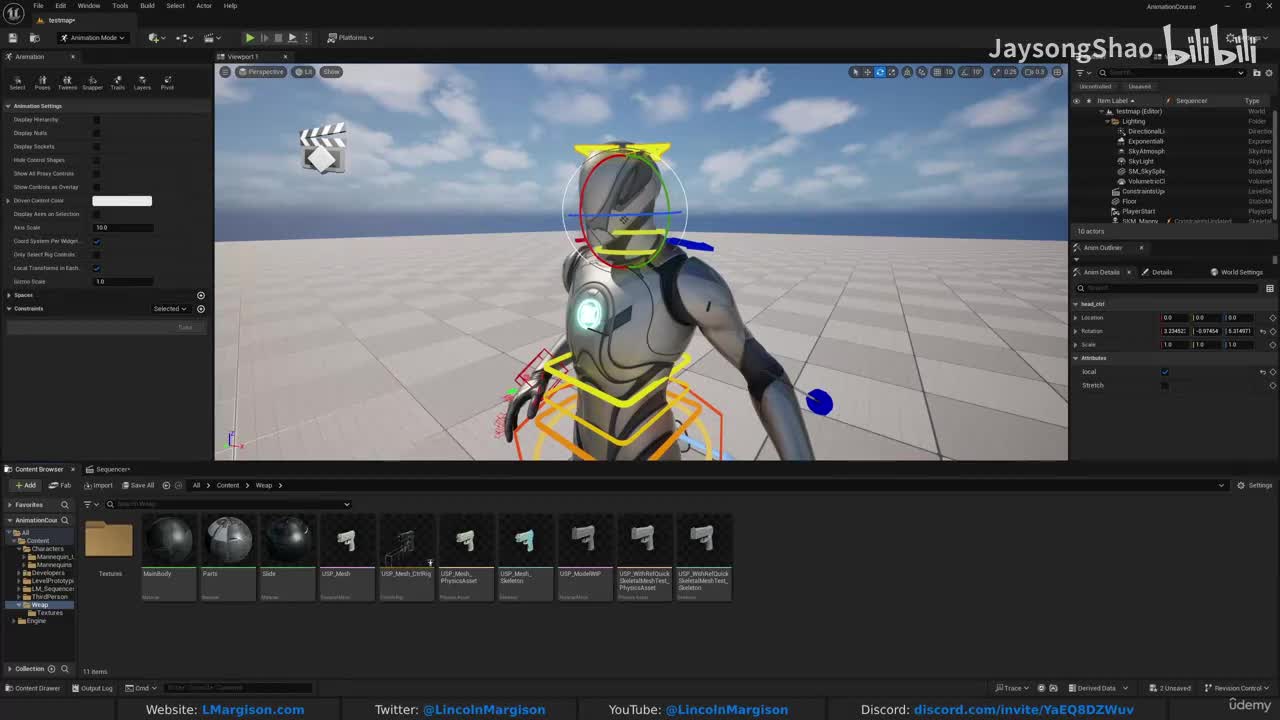Select the Pivot tool icon
Screen dimensions: 1280x720
pos(167,82)
